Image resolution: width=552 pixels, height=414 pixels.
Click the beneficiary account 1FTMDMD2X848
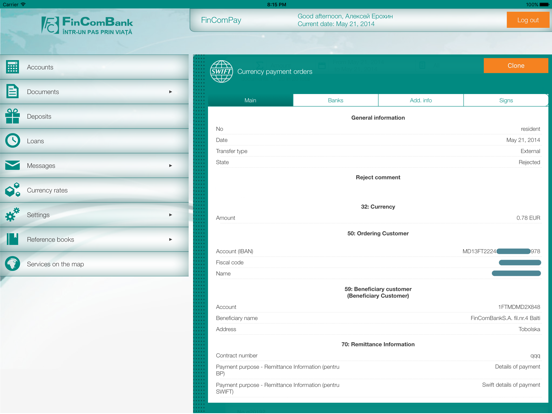519,307
